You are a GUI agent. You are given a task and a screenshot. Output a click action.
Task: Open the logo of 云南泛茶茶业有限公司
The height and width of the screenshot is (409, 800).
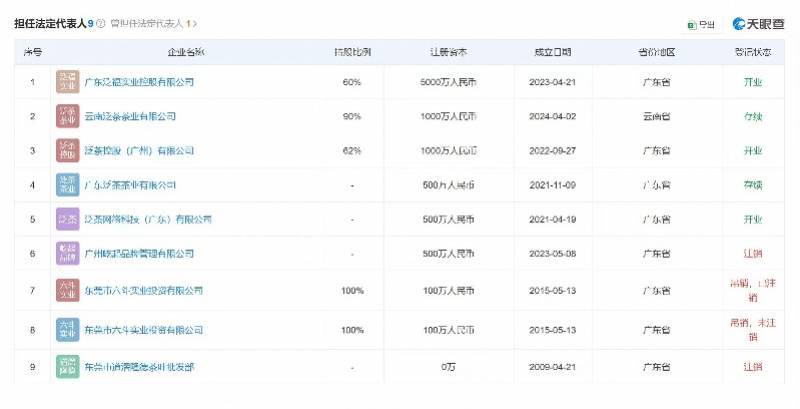point(66,116)
